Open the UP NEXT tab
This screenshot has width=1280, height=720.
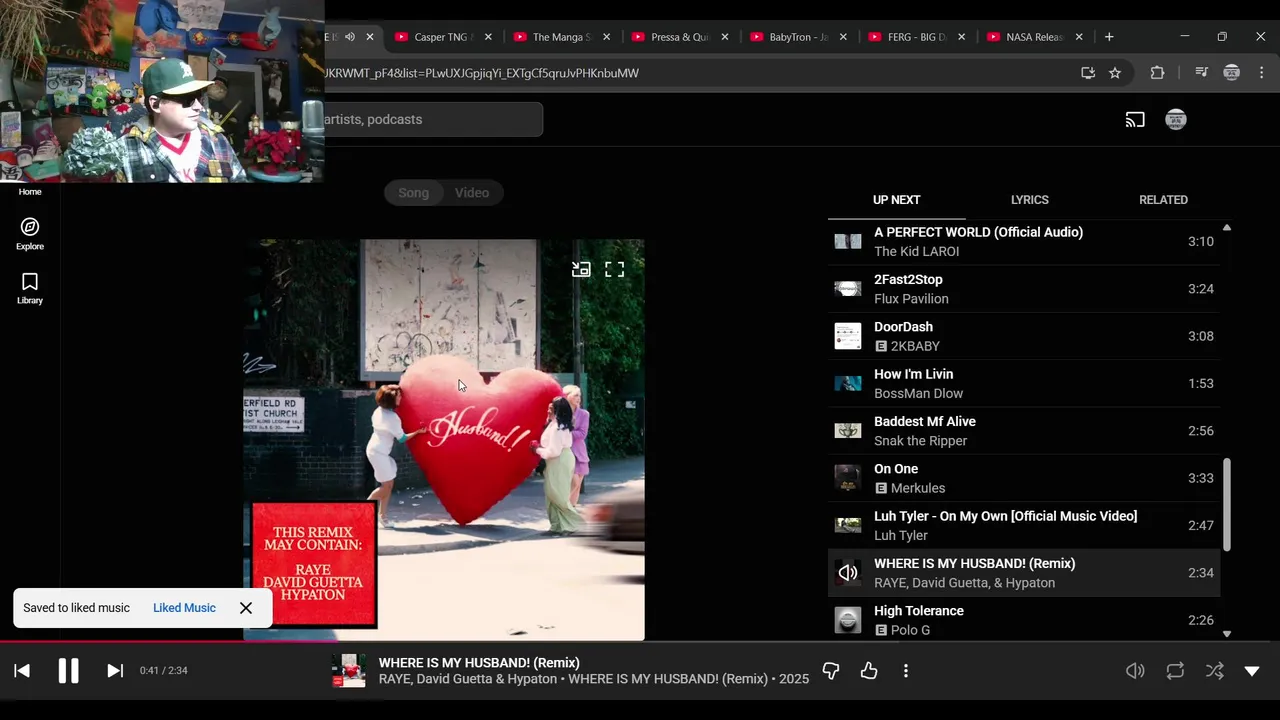click(896, 200)
